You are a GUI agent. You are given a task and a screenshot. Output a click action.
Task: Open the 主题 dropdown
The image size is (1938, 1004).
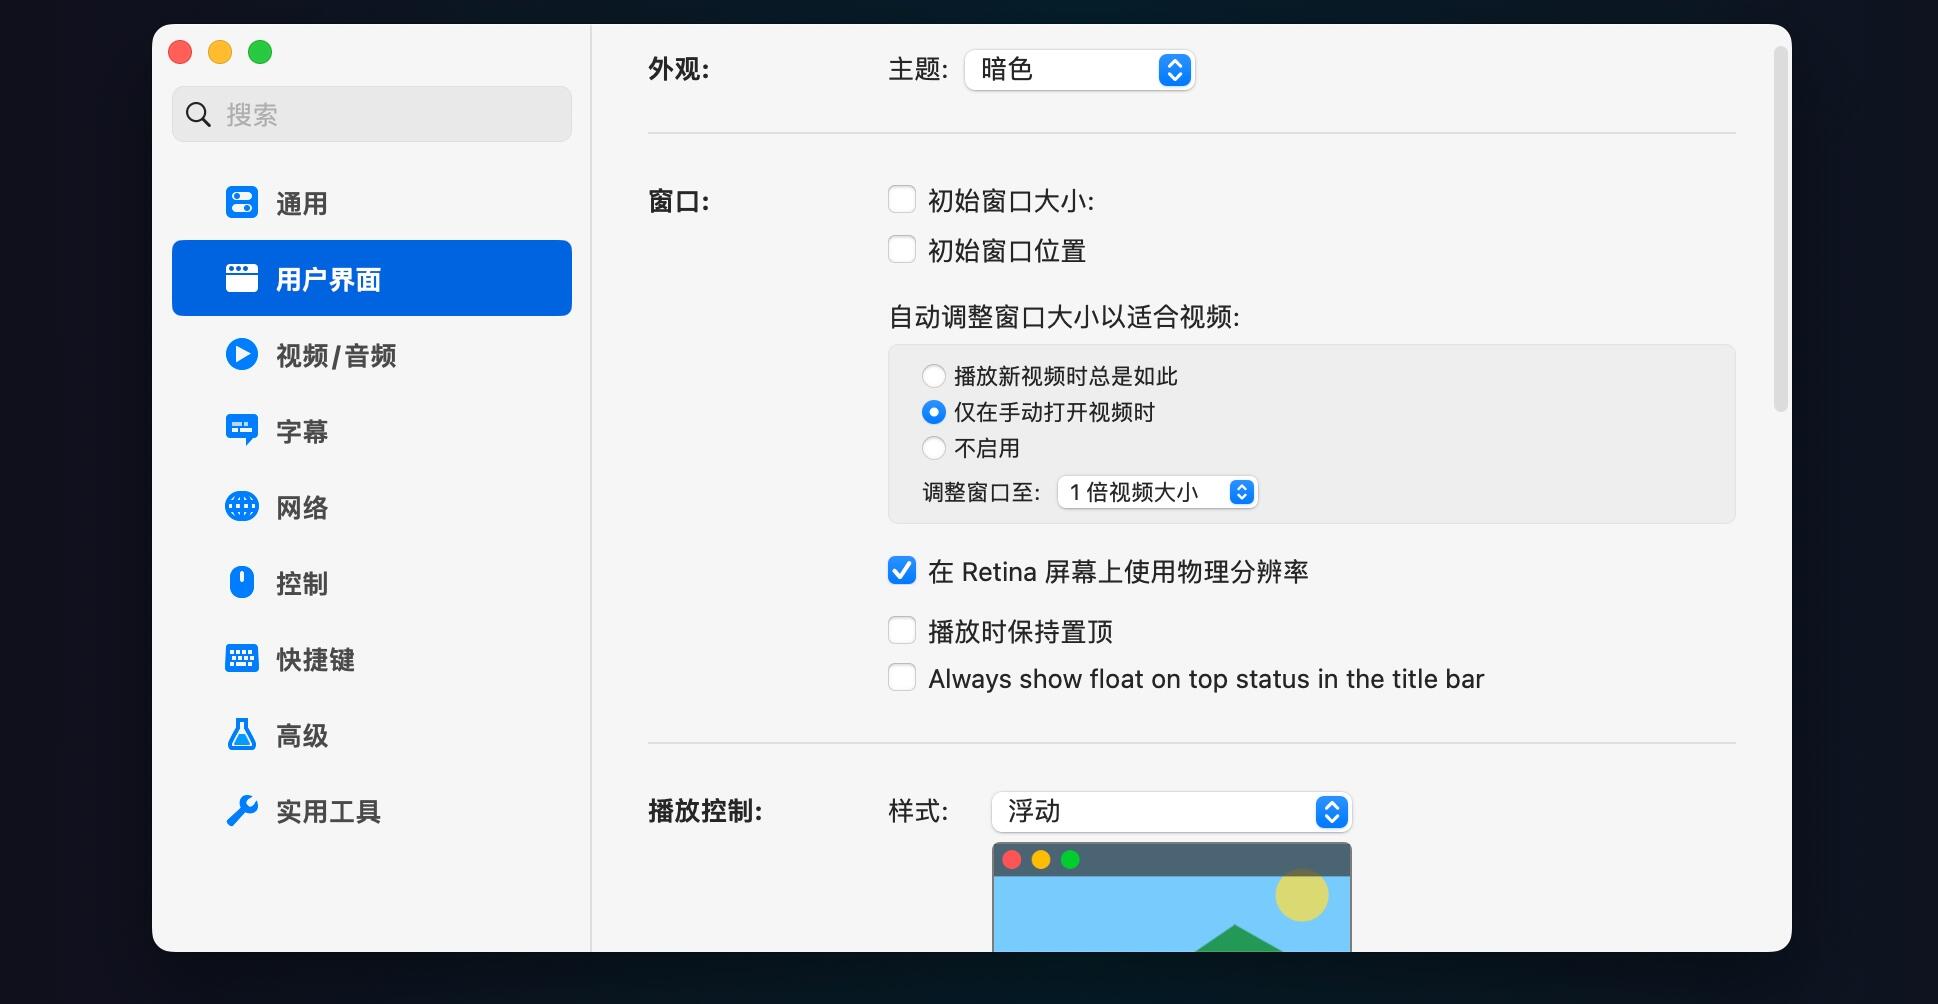click(x=1078, y=70)
